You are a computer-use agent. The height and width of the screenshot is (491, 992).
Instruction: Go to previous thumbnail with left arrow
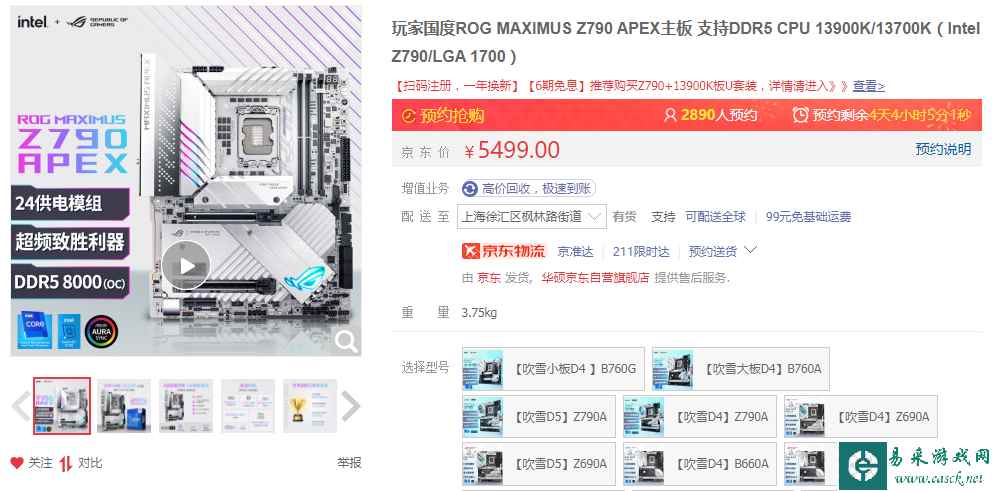[x=21, y=406]
